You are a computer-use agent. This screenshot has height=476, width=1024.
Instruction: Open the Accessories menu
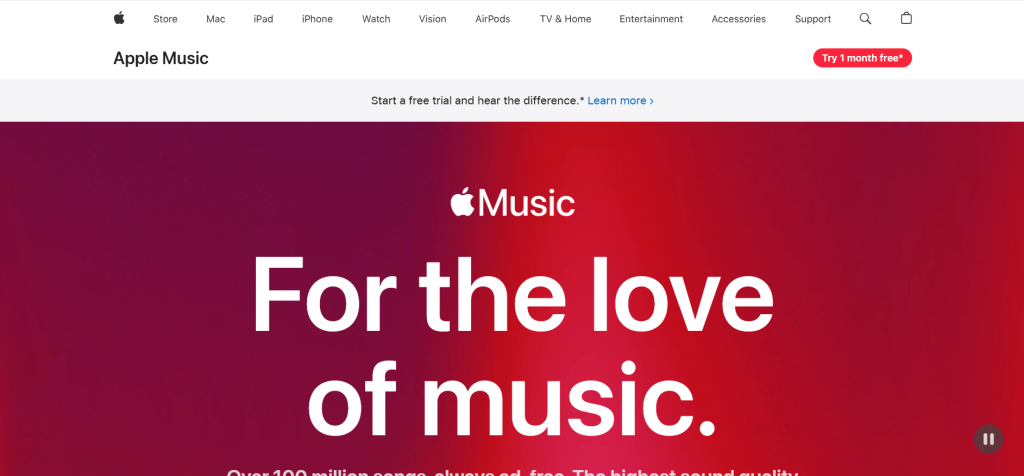(x=739, y=19)
